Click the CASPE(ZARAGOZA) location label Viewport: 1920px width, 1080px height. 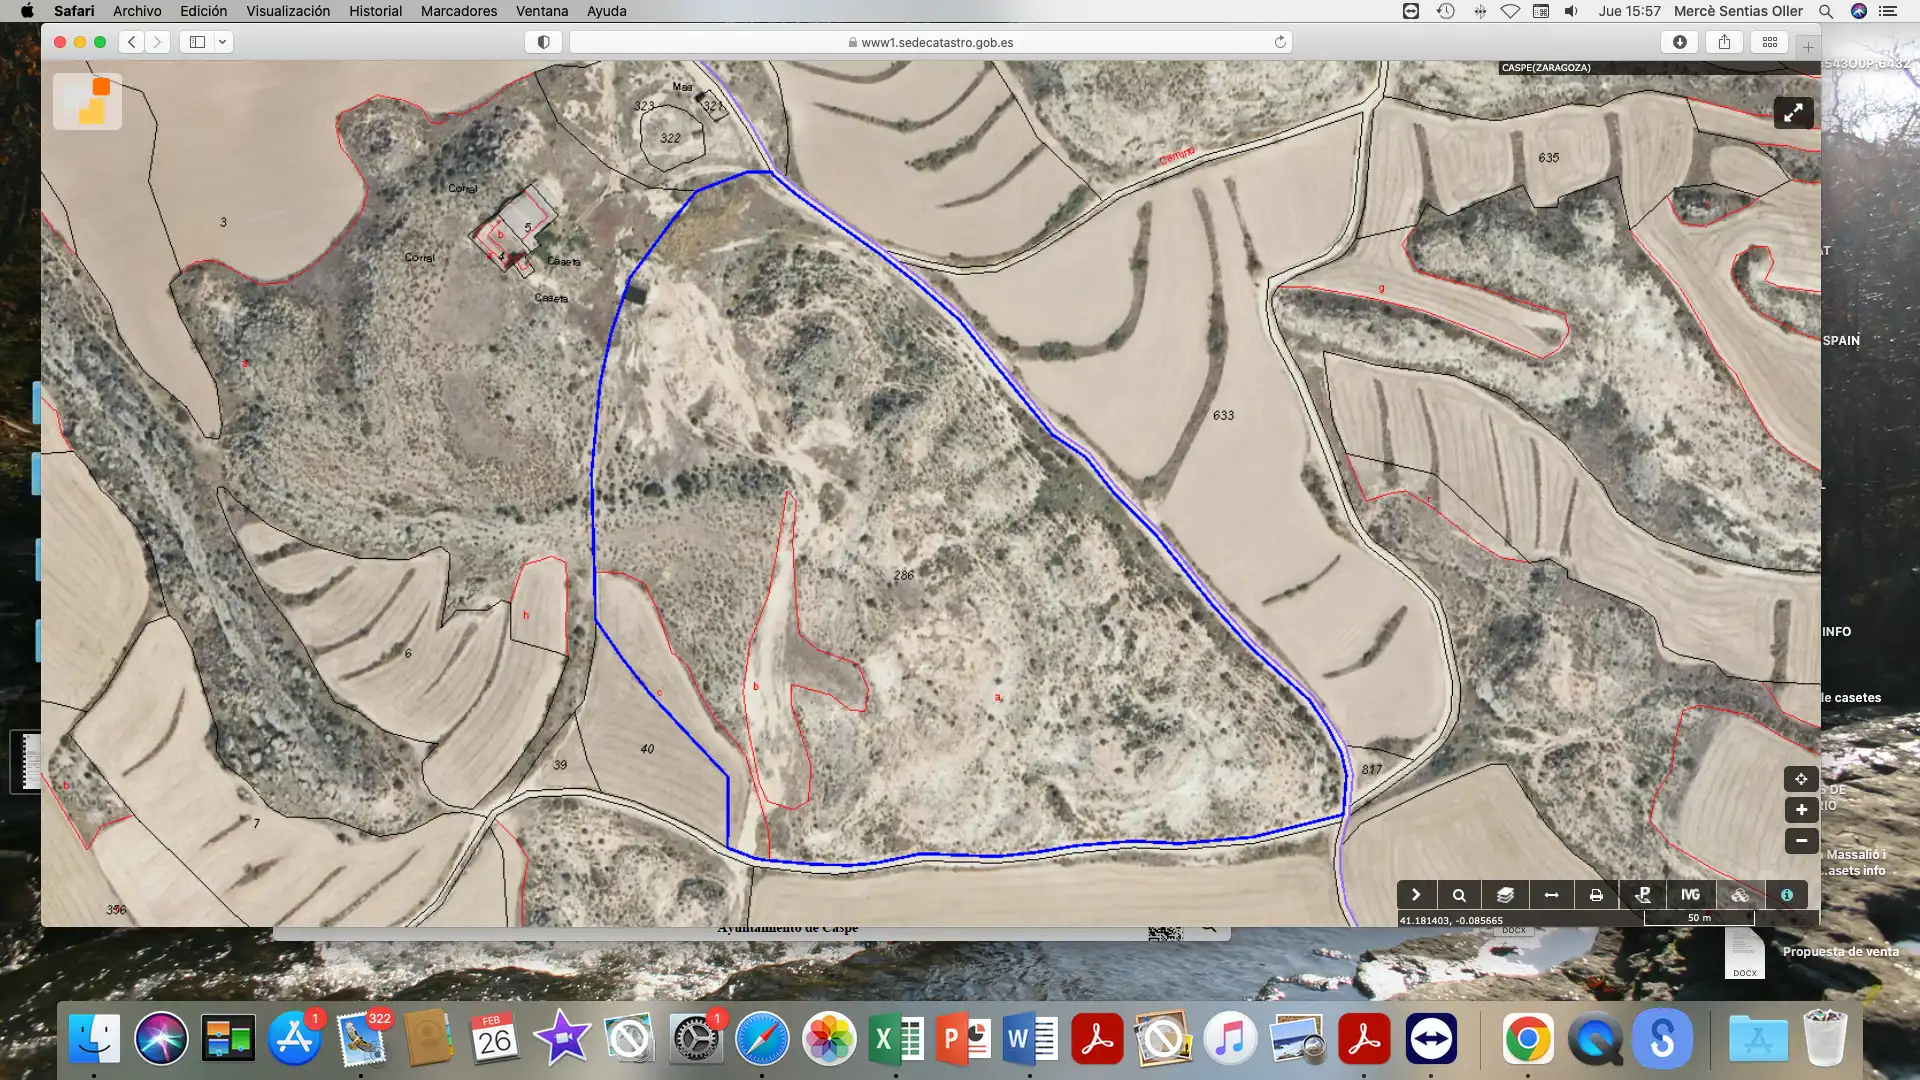tap(1546, 68)
